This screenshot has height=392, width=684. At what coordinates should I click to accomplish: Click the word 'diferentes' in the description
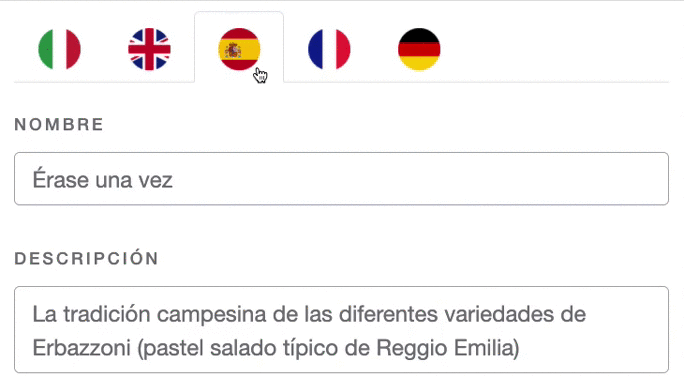pyautogui.click(x=388, y=314)
